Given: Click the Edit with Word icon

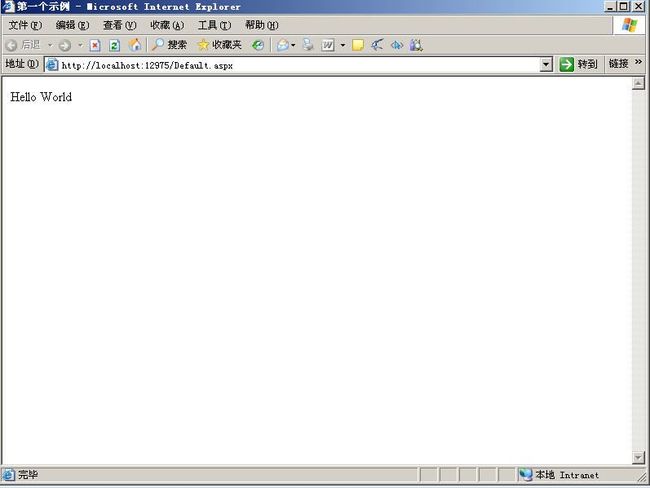Looking at the screenshot, I should pos(327,45).
